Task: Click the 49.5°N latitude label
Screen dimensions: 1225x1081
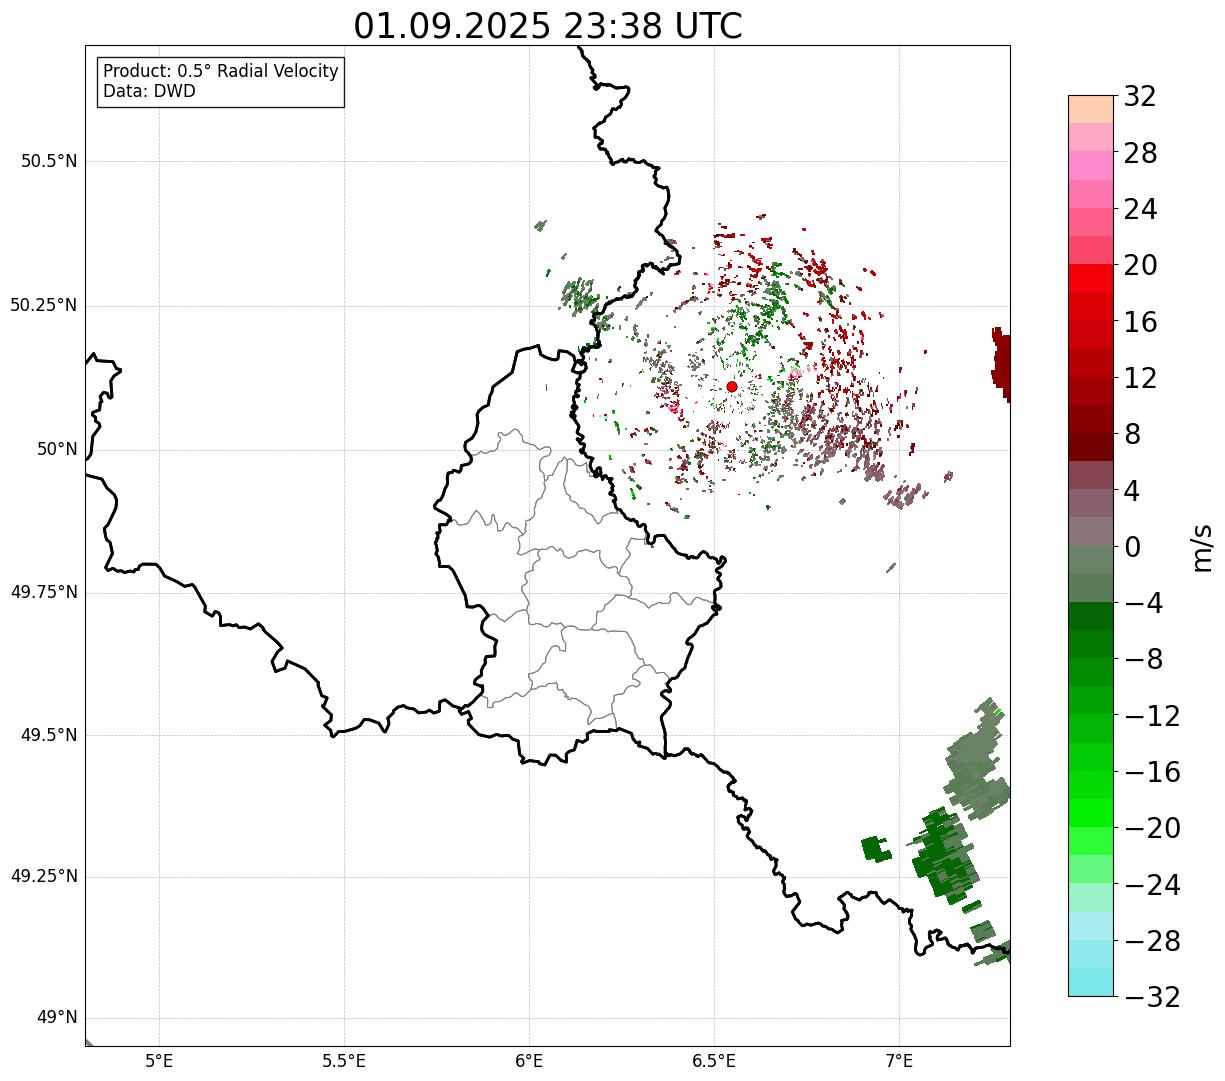Action: coord(49,735)
